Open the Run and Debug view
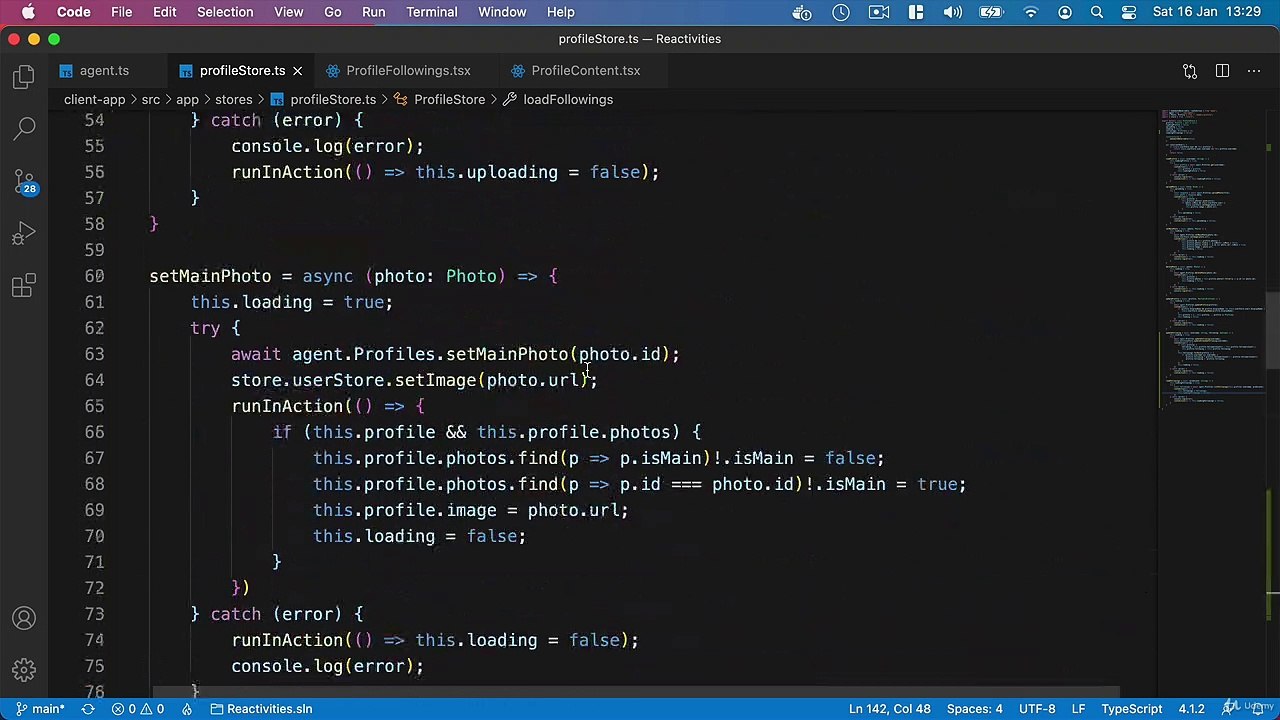Image resolution: width=1280 pixels, height=720 pixels. point(24,234)
